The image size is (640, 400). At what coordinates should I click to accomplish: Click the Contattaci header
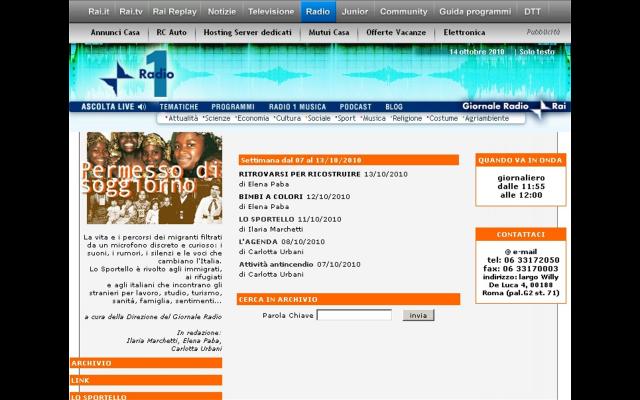pos(520,235)
